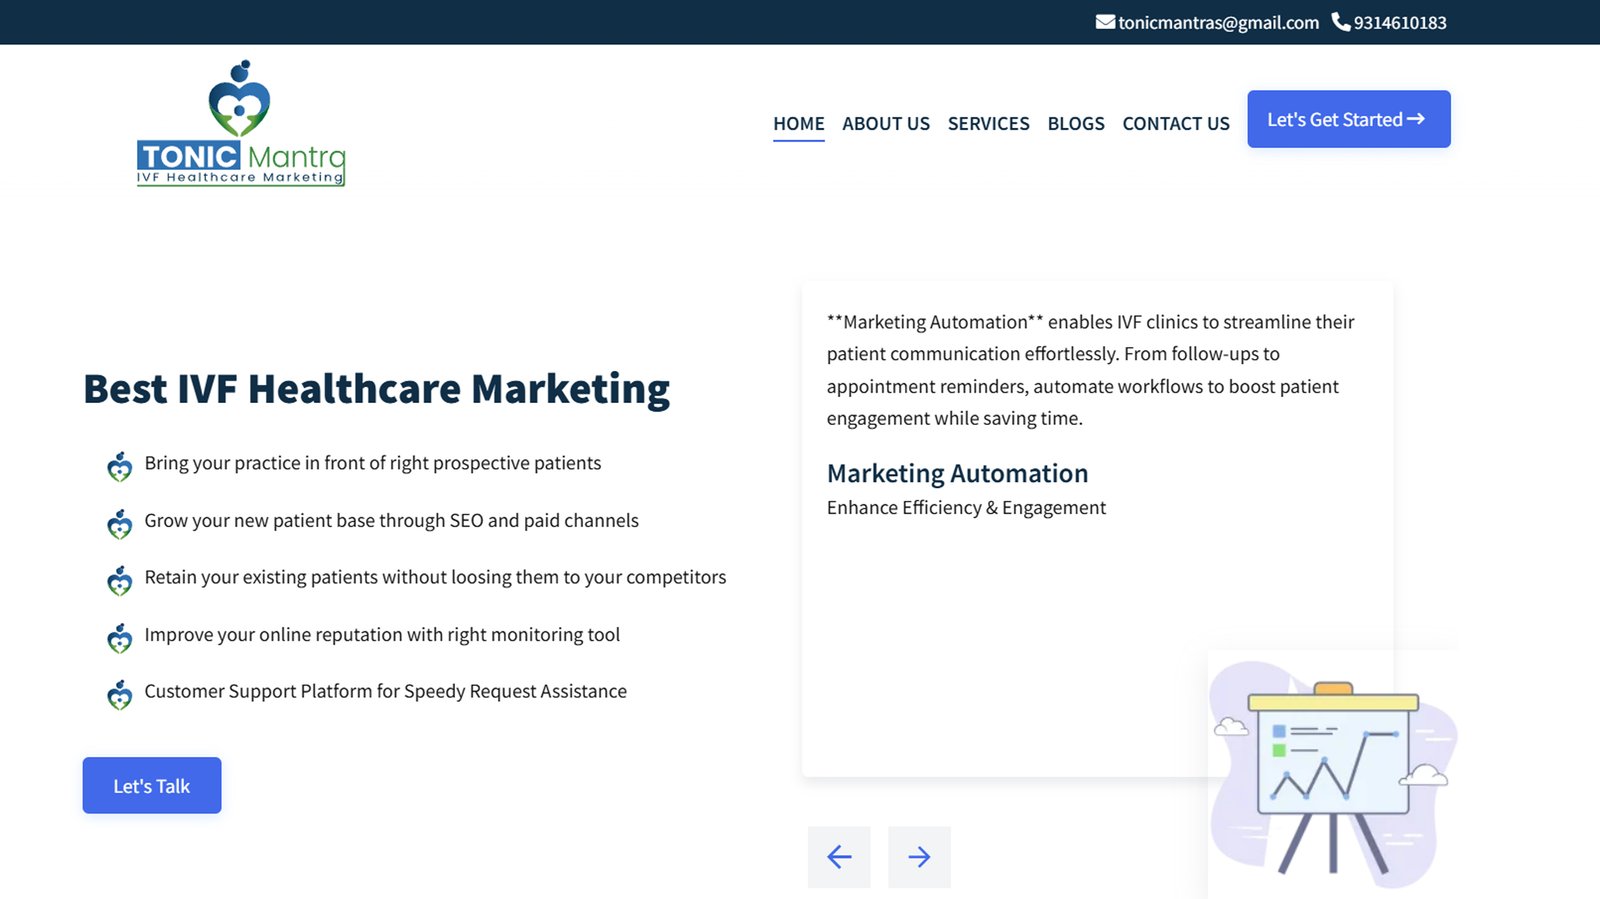Viewport: 1600px width, 899px height.
Task: Click the Let's Talk button
Action: coord(152,786)
